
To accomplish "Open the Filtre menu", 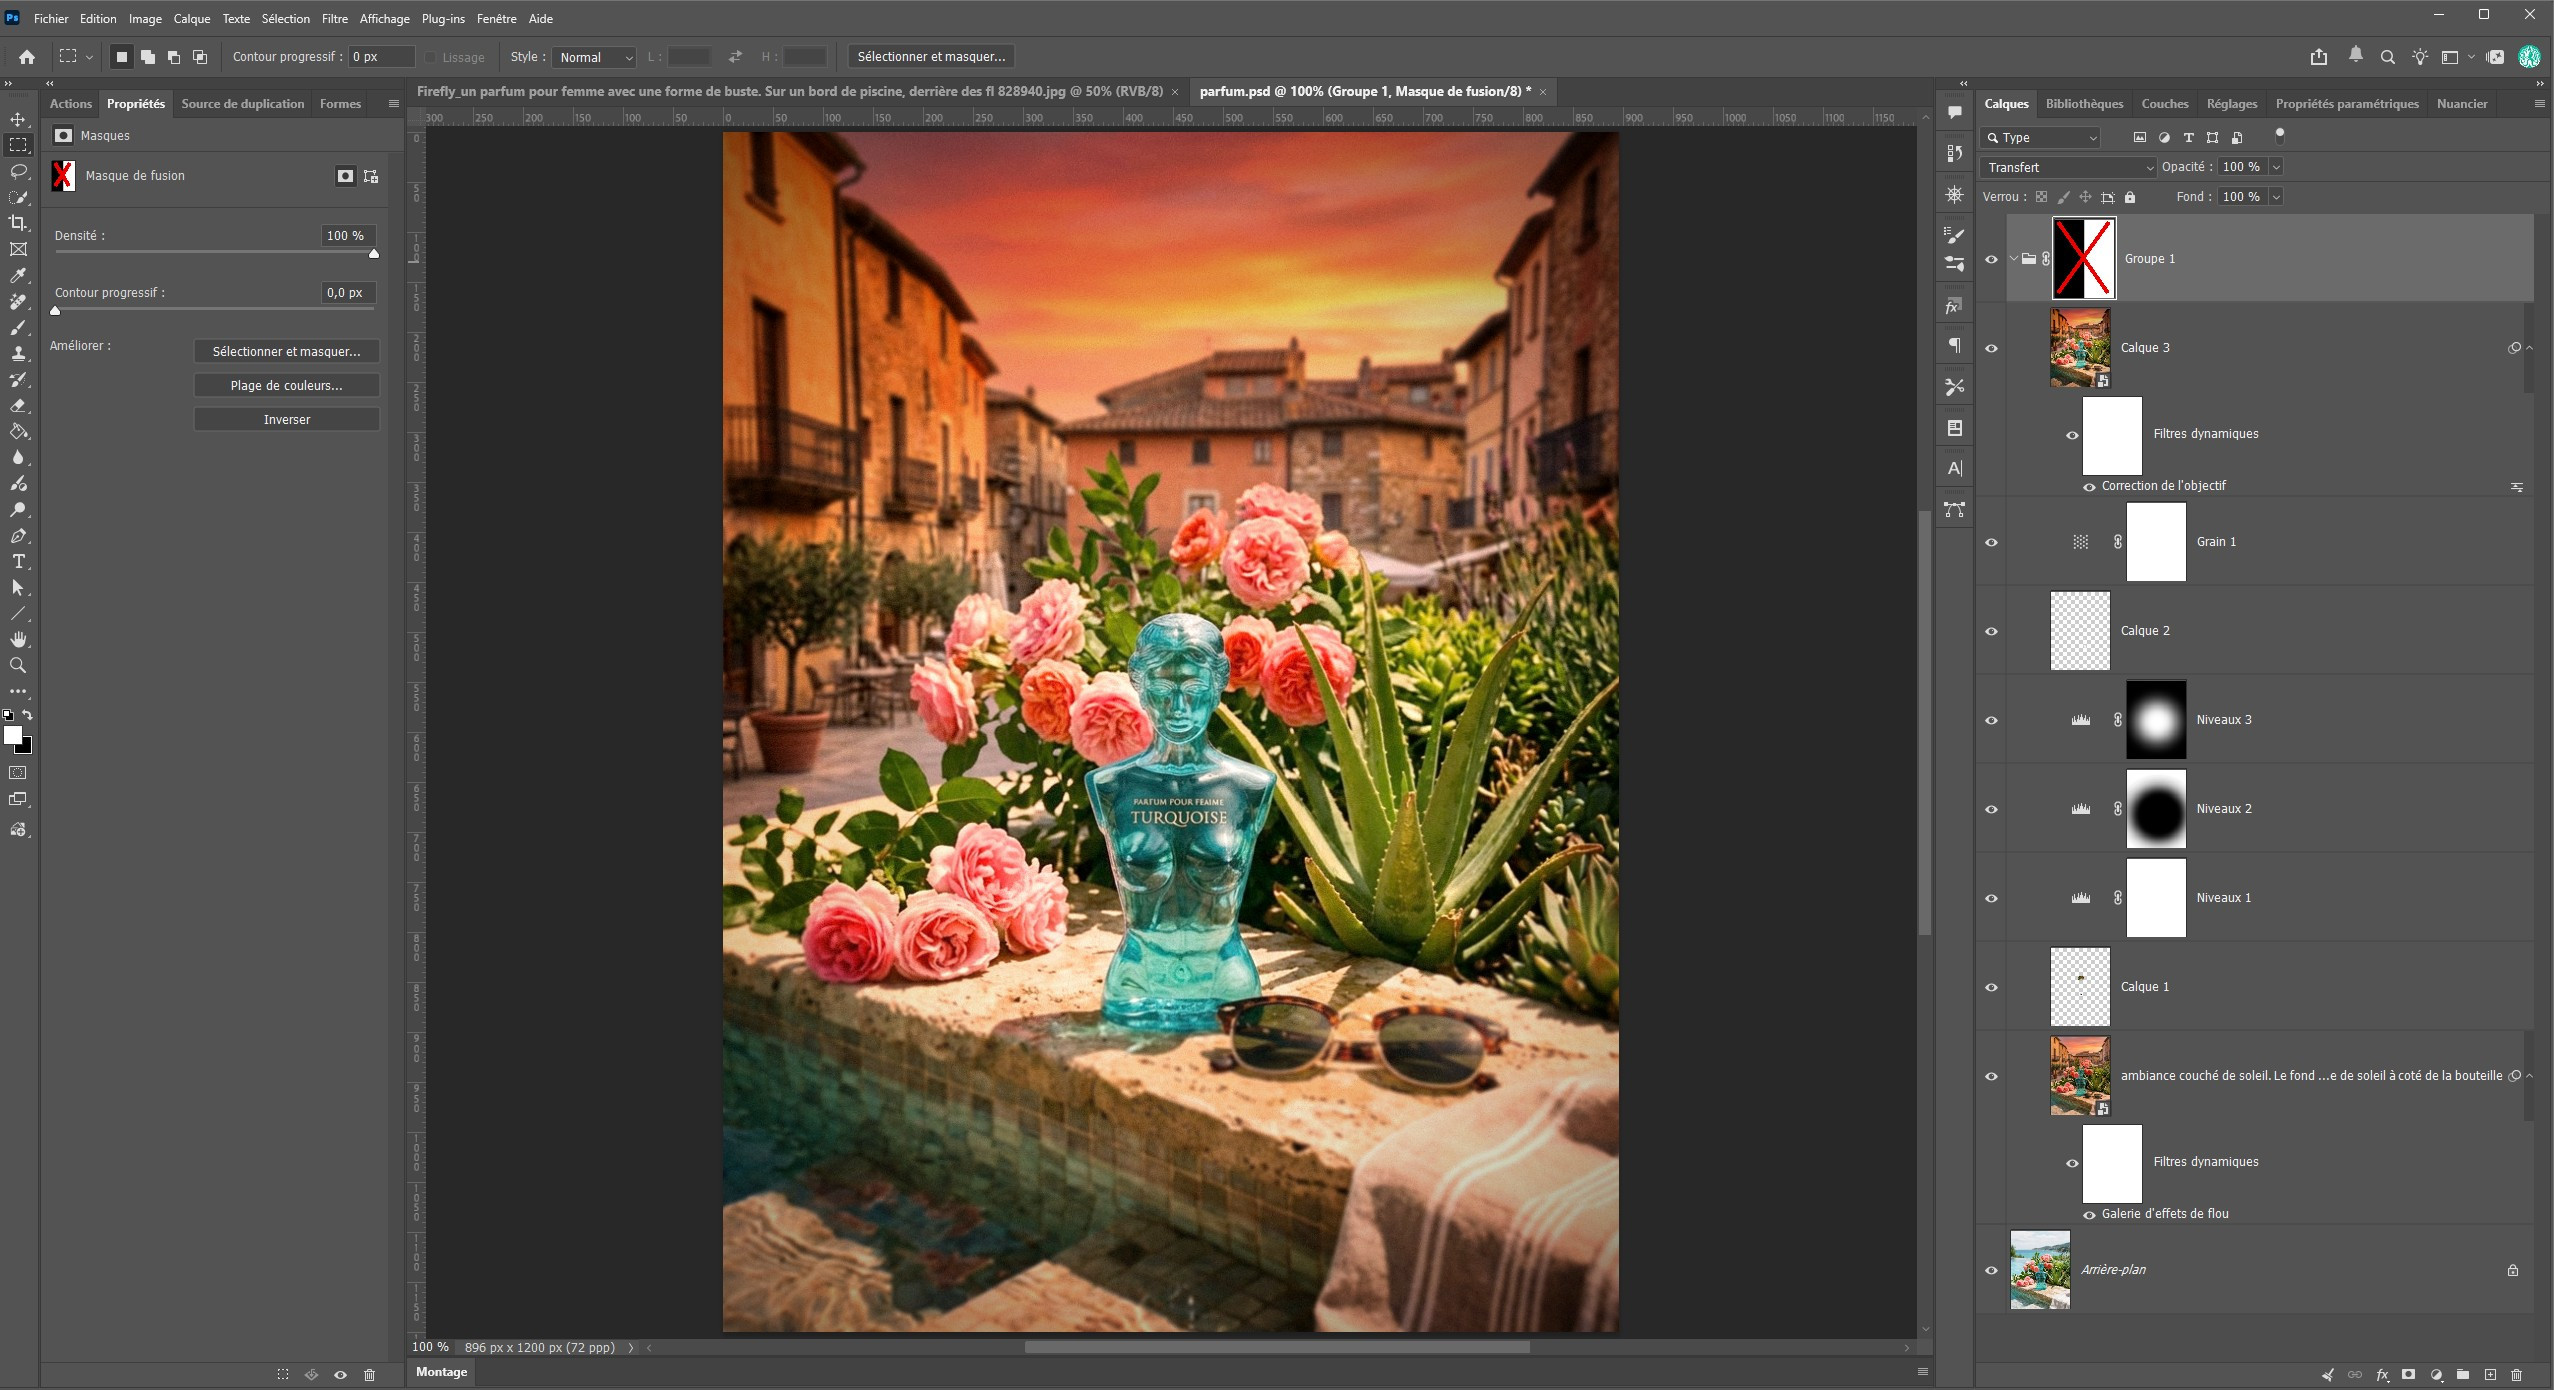I will [x=334, y=18].
